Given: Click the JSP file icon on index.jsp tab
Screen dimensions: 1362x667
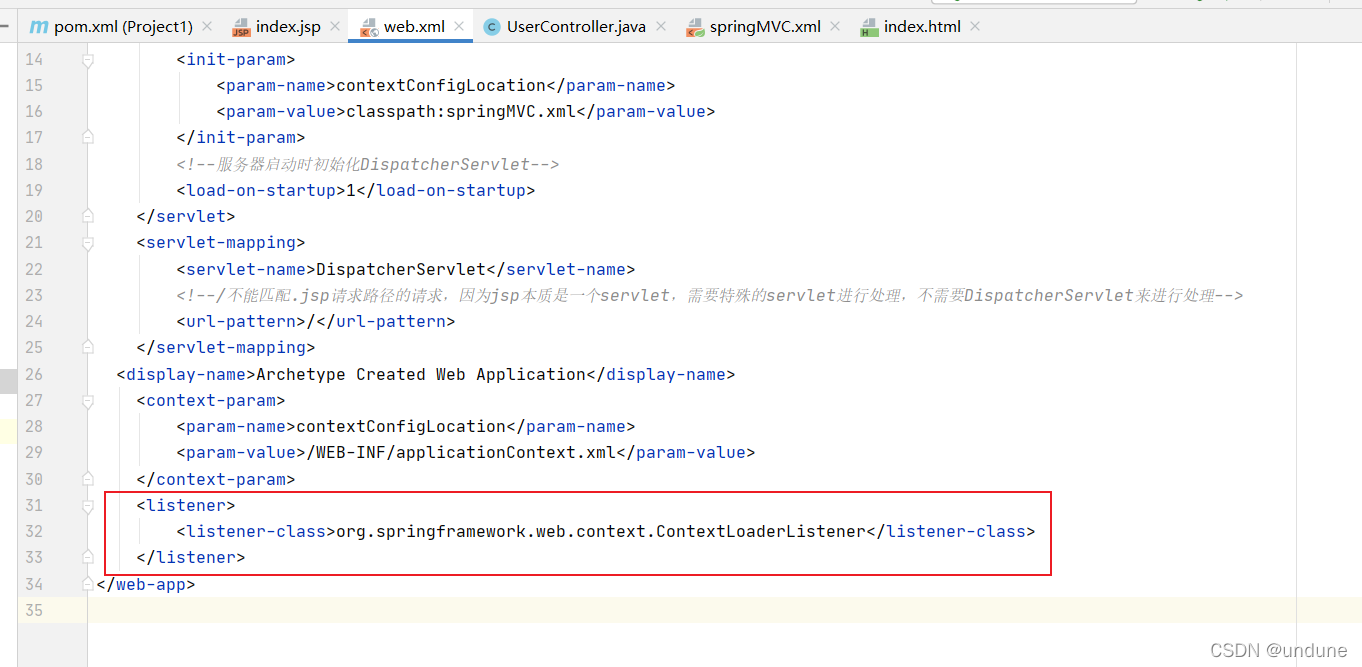Looking at the screenshot, I should (241, 26).
